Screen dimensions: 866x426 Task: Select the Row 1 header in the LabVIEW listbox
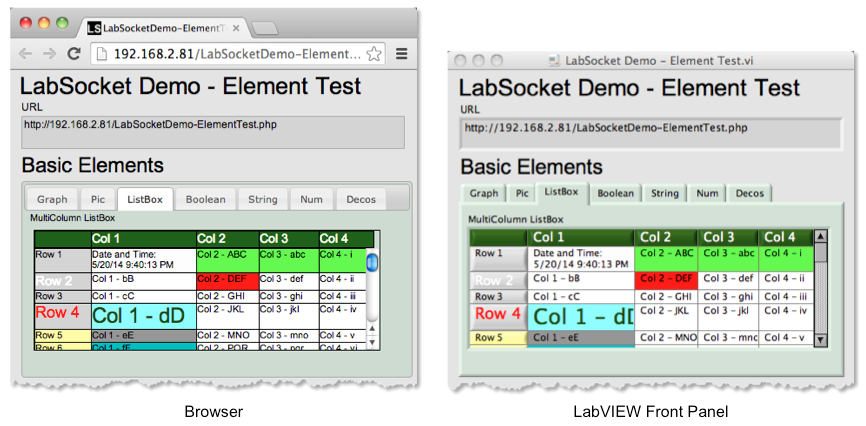pyautogui.click(x=499, y=258)
